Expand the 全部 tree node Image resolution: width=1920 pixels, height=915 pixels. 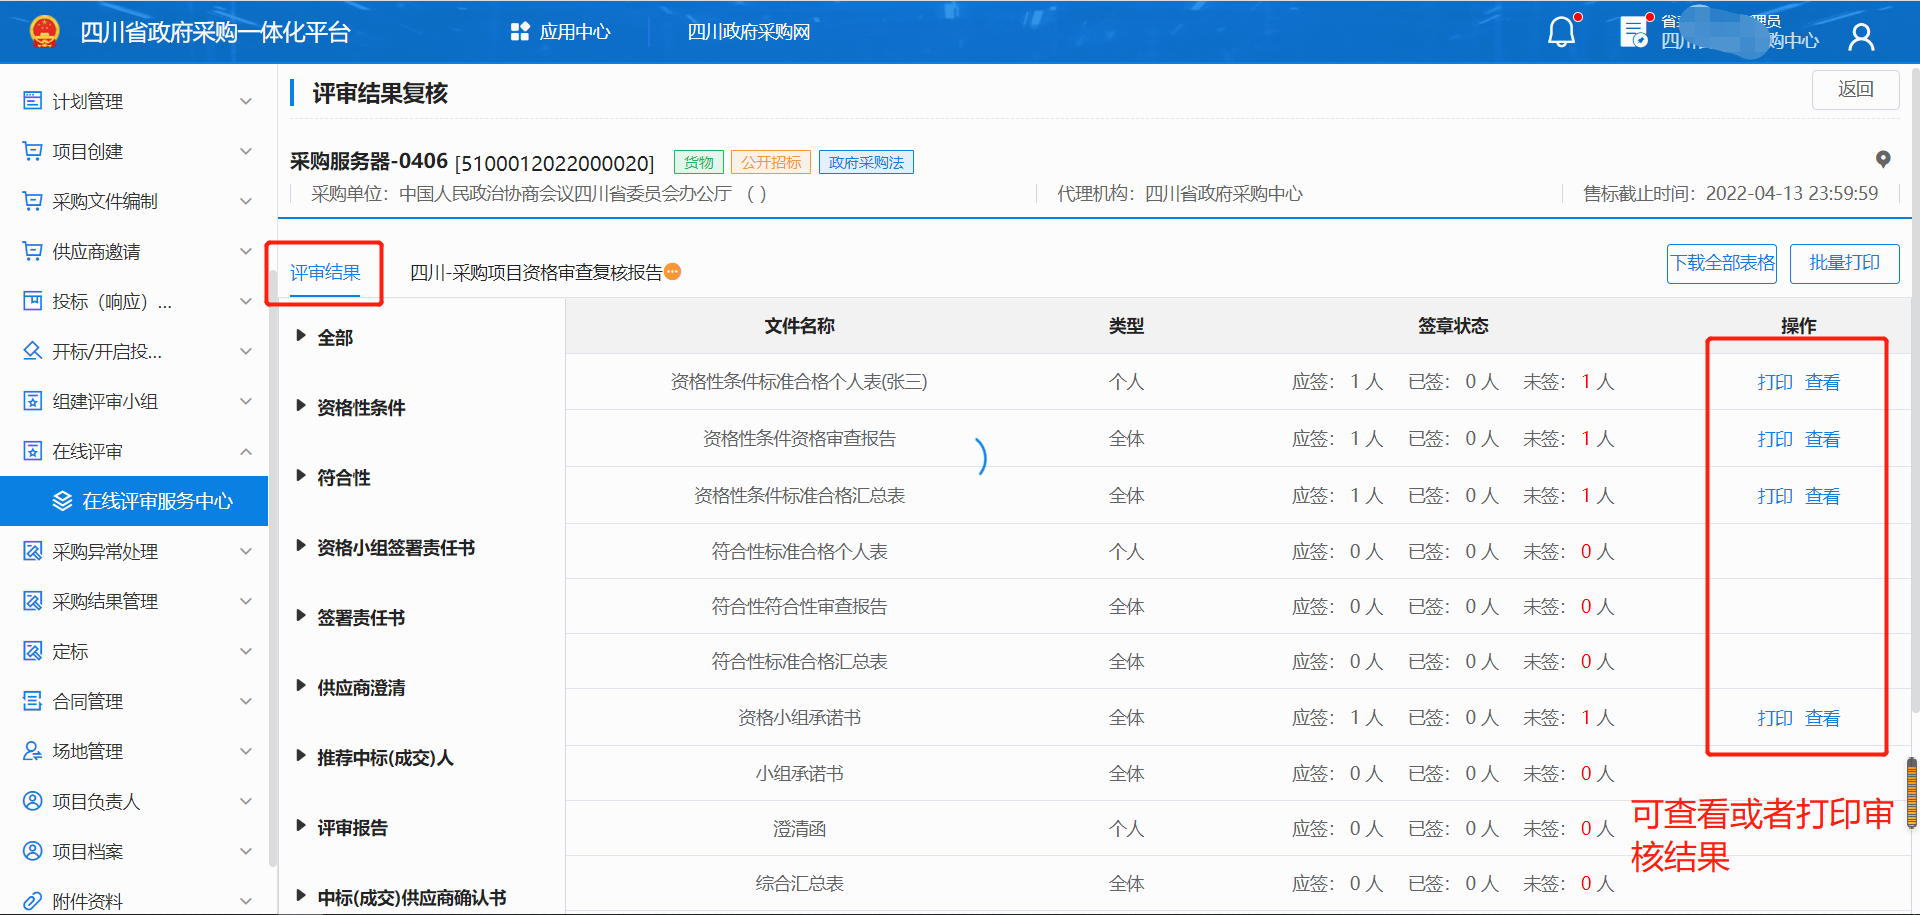pyautogui.click(x=301, y=336)
